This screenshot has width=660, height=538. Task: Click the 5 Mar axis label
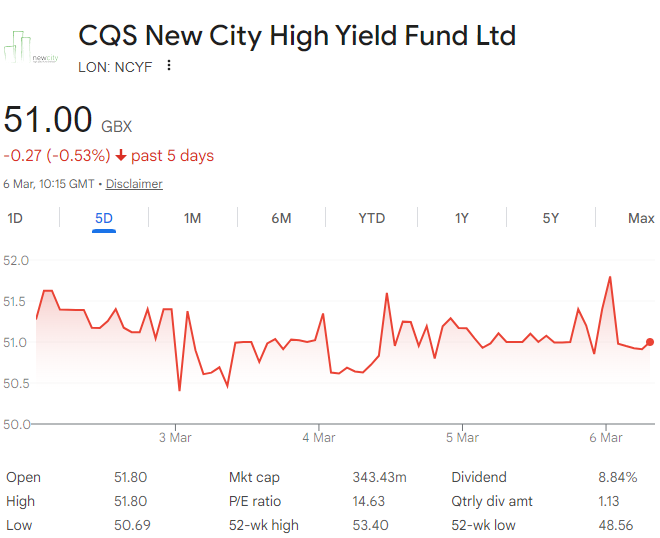tap(462, 438)
